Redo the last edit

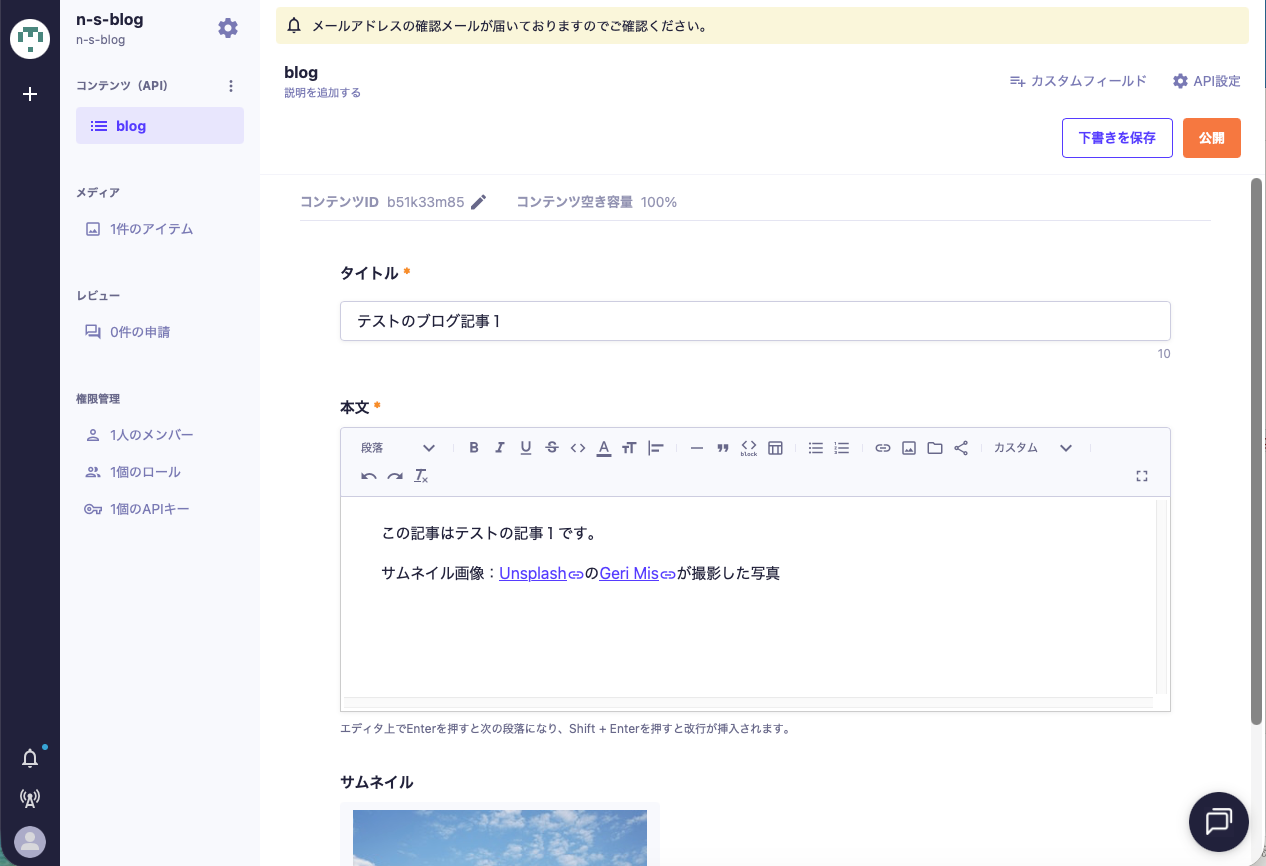pyautogui.click(x=395, y=476)
